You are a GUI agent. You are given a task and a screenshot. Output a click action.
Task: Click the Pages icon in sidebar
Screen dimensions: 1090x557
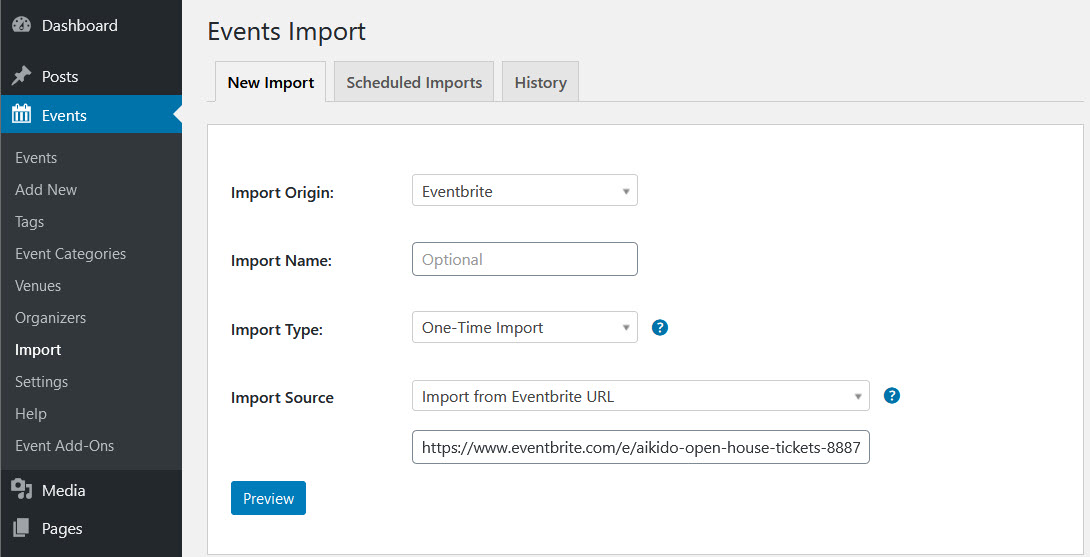[21, 528]
